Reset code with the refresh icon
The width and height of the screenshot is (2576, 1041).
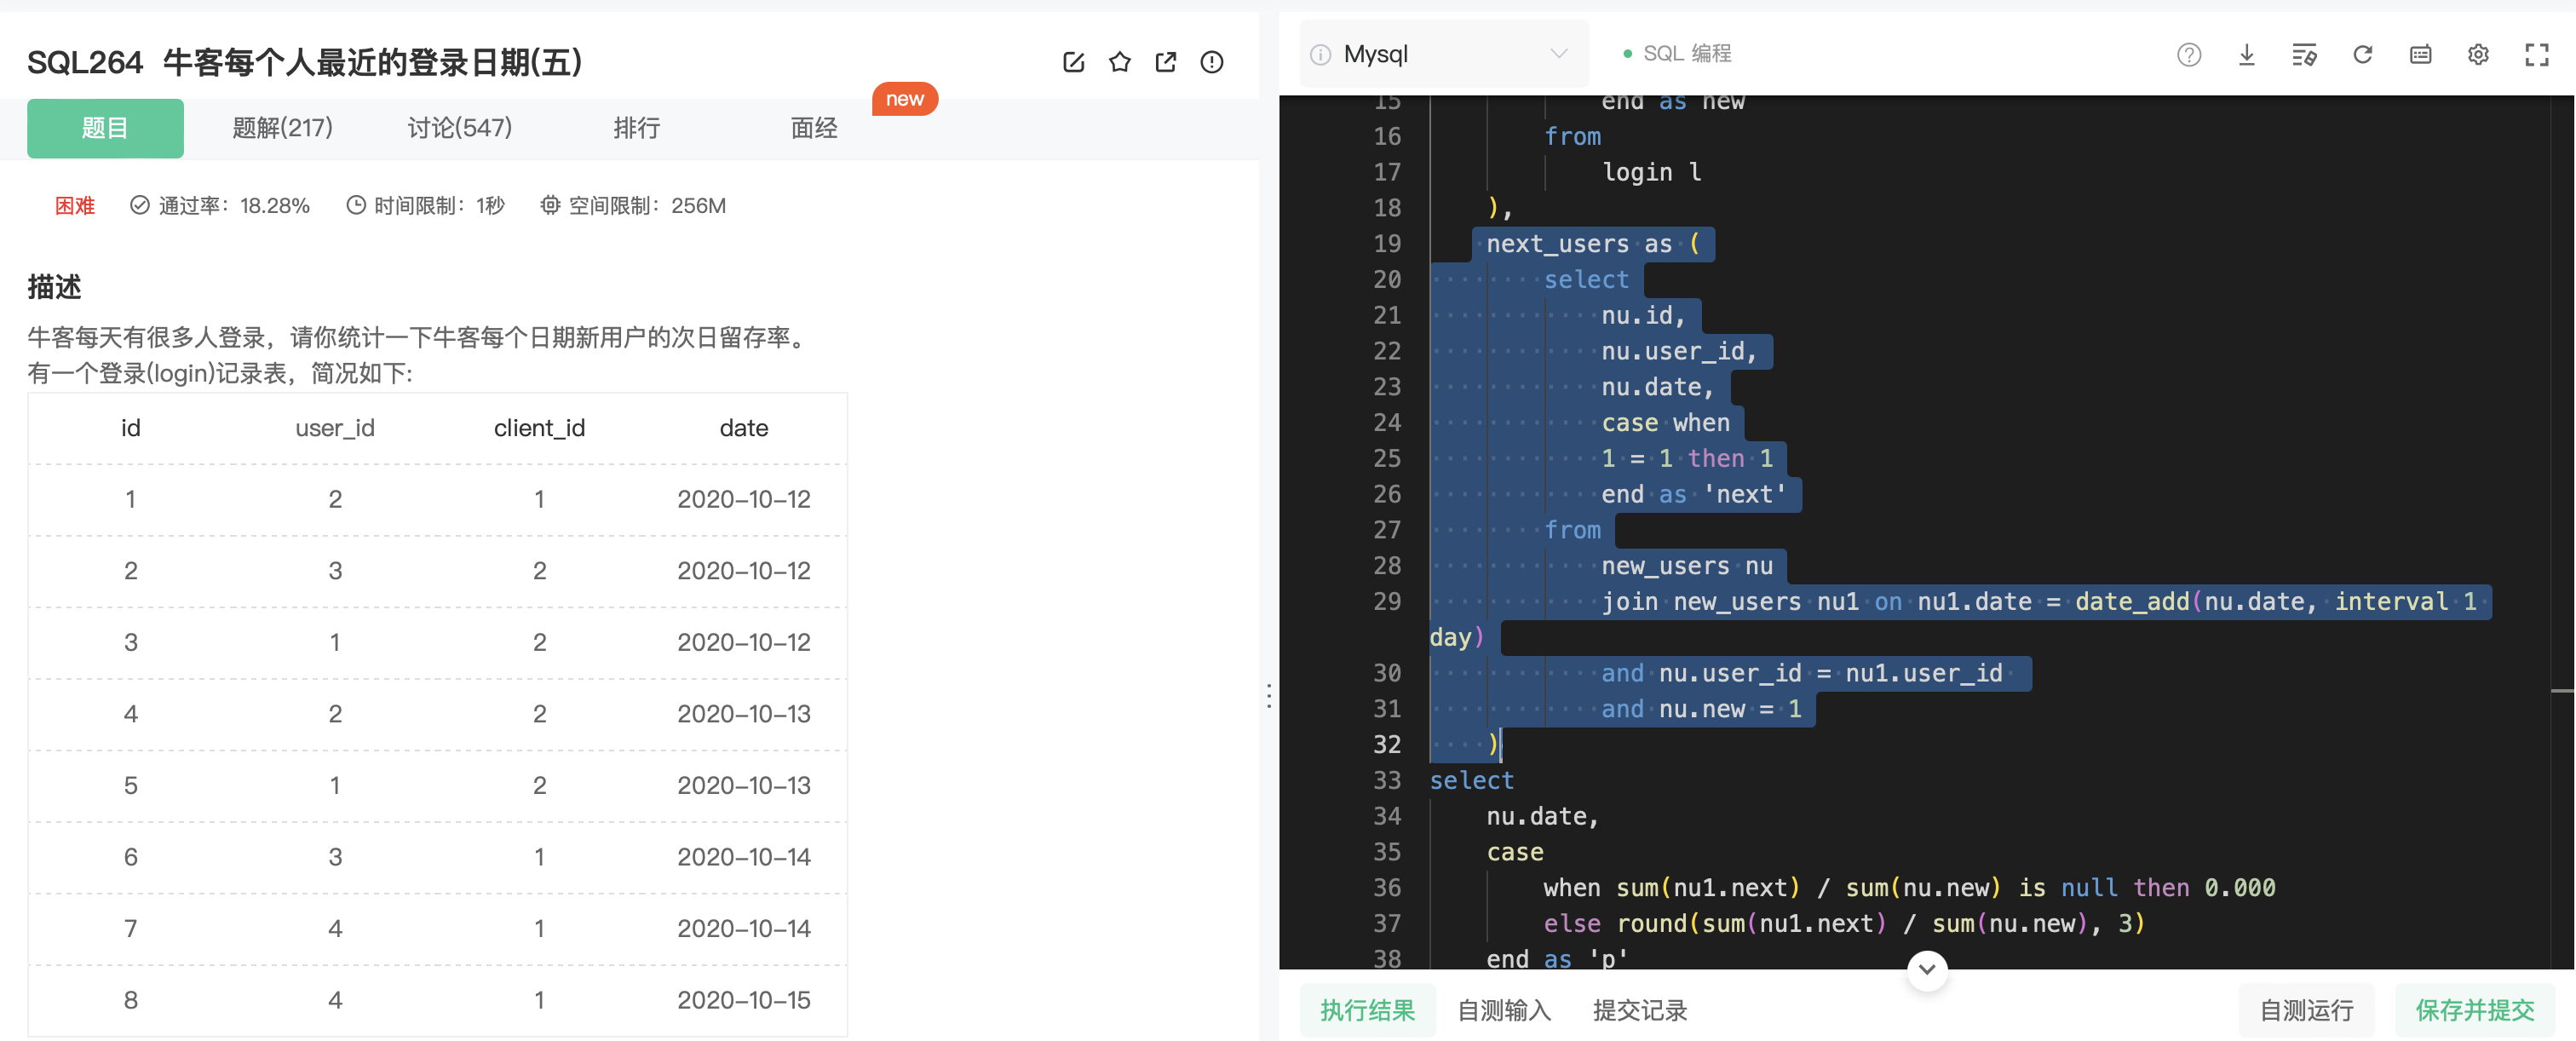[x=2362, y=54]
